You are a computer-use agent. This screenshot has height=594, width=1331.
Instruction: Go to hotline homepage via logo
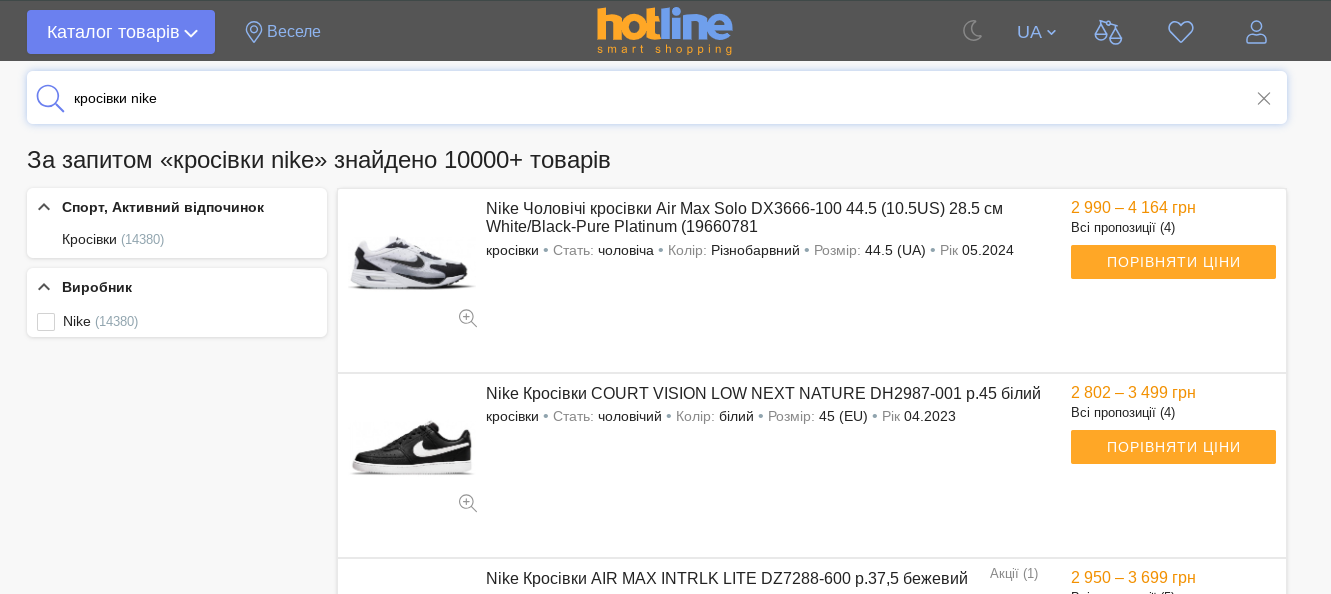(665, 31)
